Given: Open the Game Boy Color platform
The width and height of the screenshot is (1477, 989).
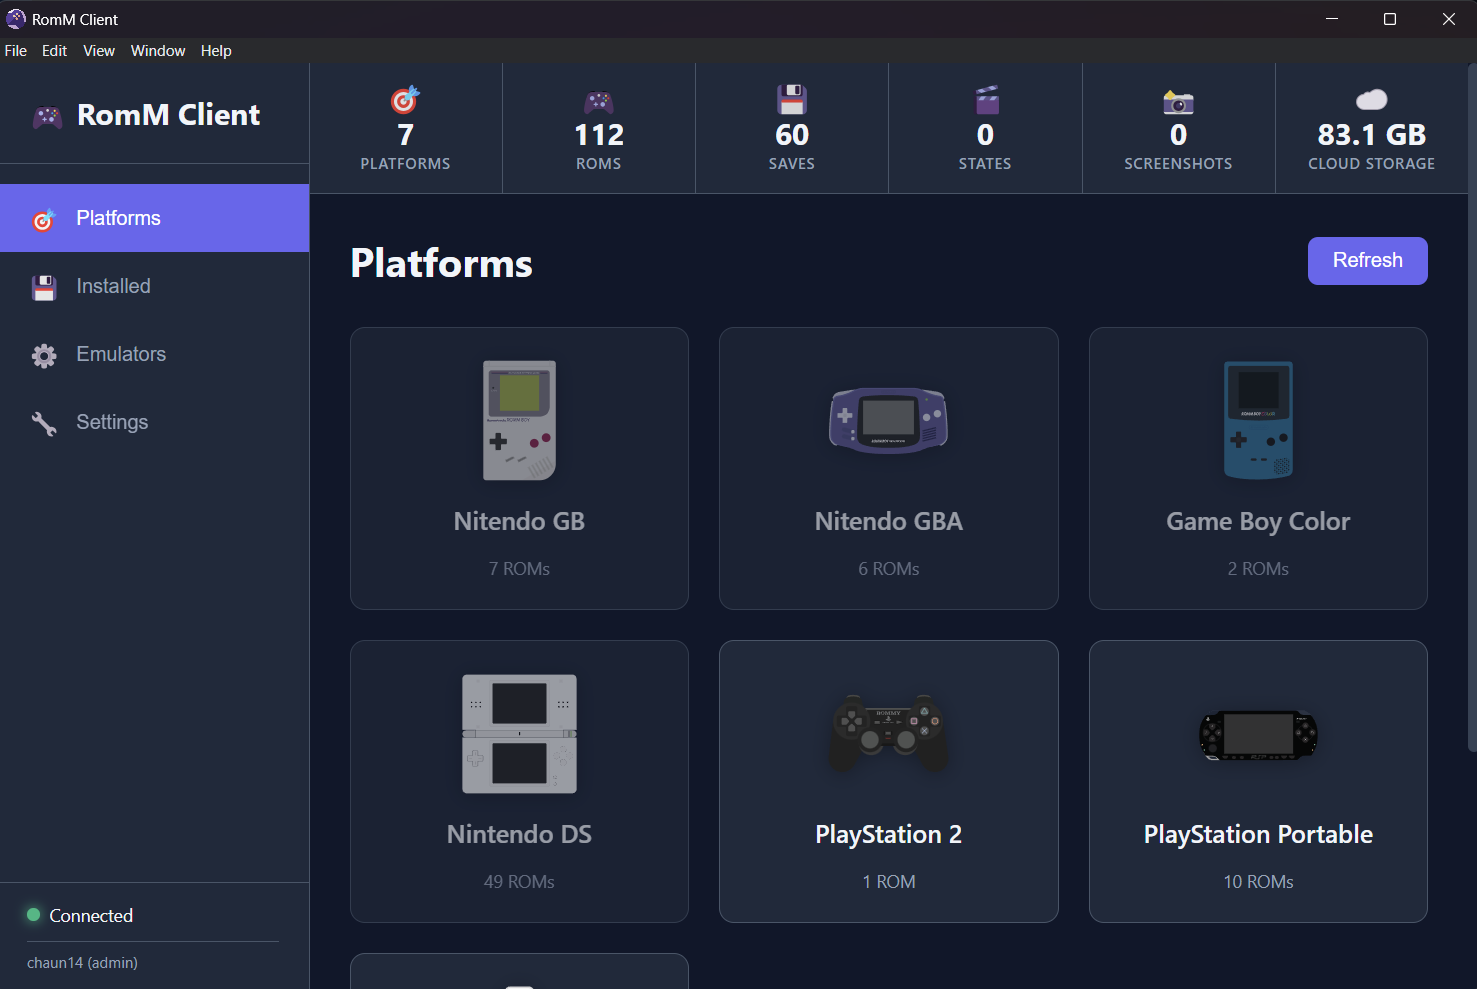Looking at the screenshot, I should point(1258,468).
